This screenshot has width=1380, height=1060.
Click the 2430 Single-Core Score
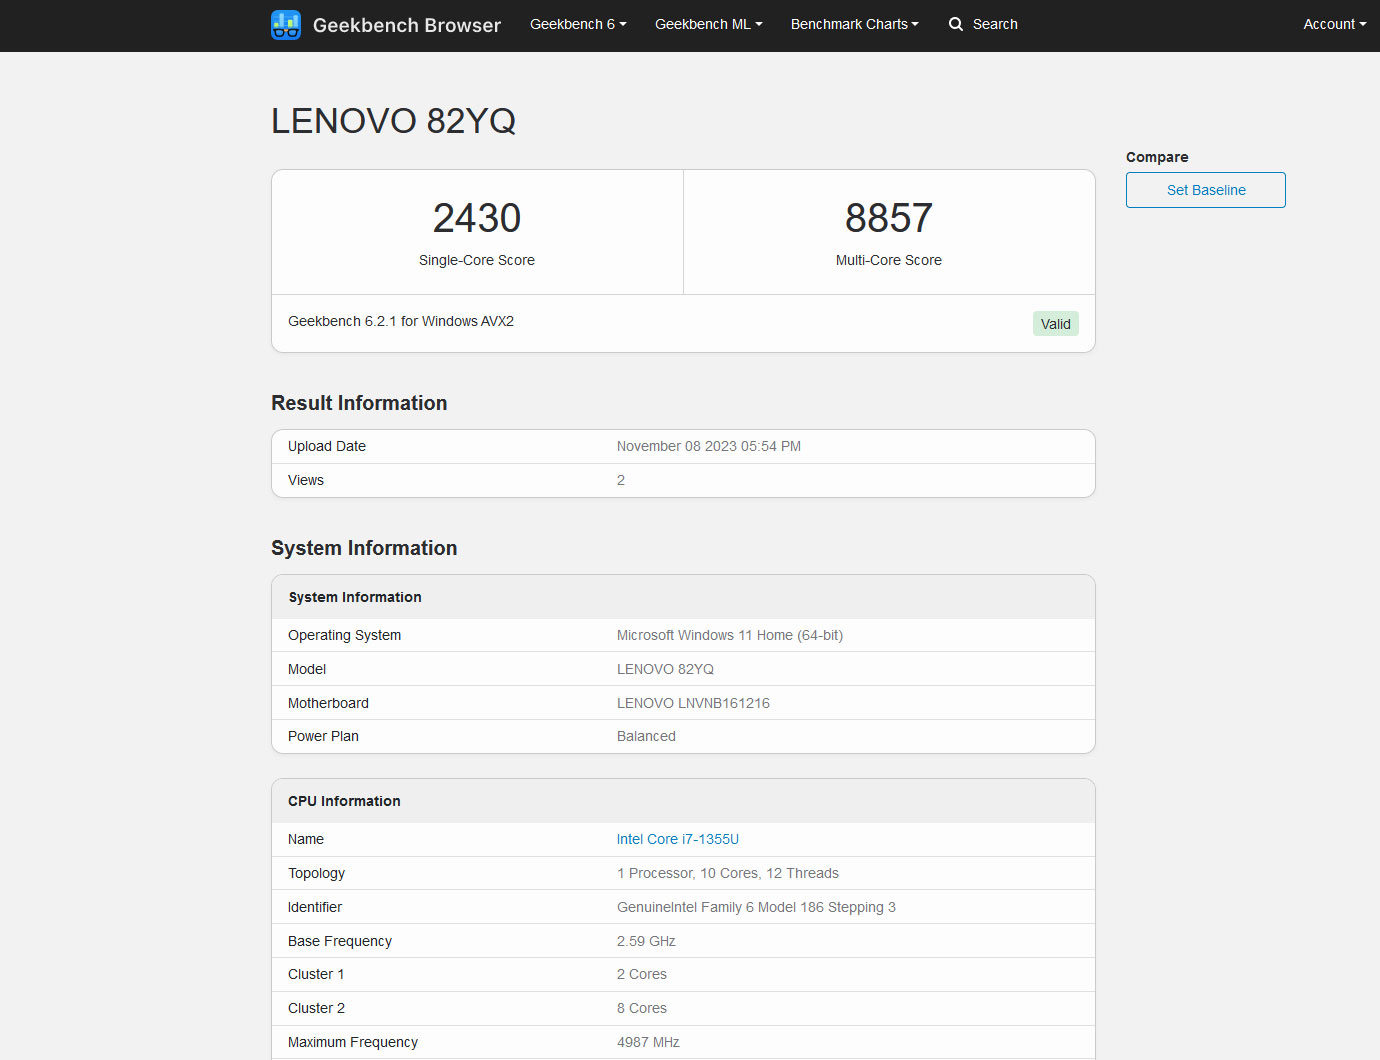point(477,218)
